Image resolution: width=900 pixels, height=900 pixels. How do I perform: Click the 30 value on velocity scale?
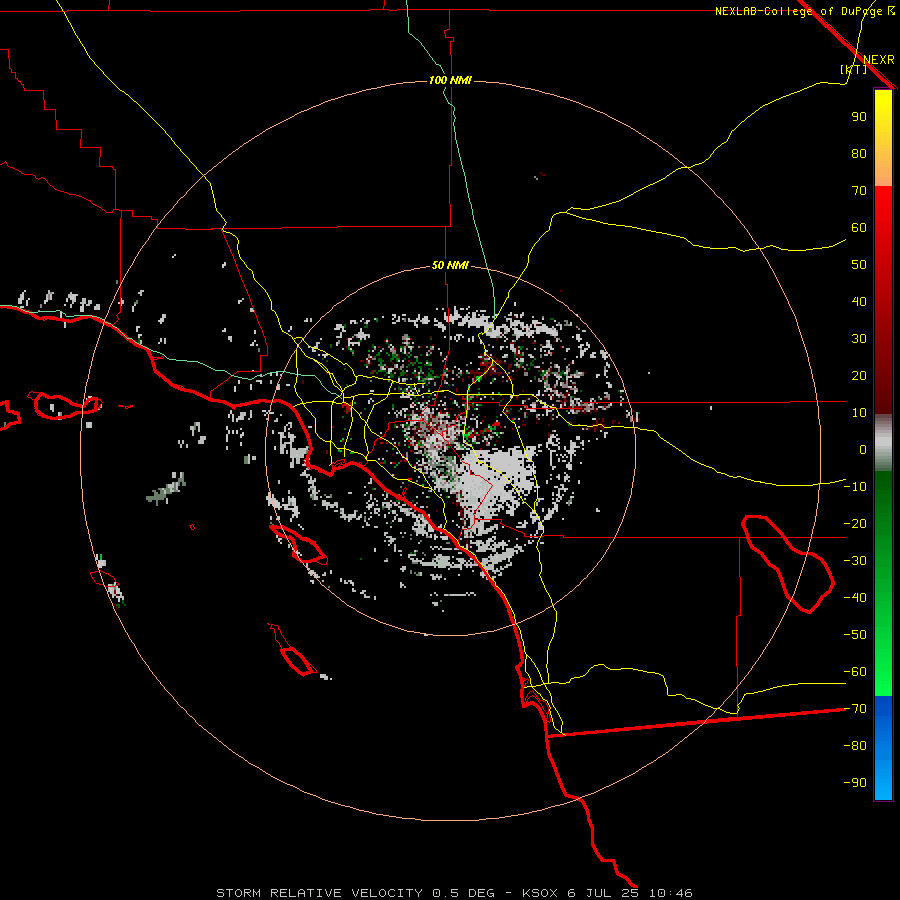(859, 339)
